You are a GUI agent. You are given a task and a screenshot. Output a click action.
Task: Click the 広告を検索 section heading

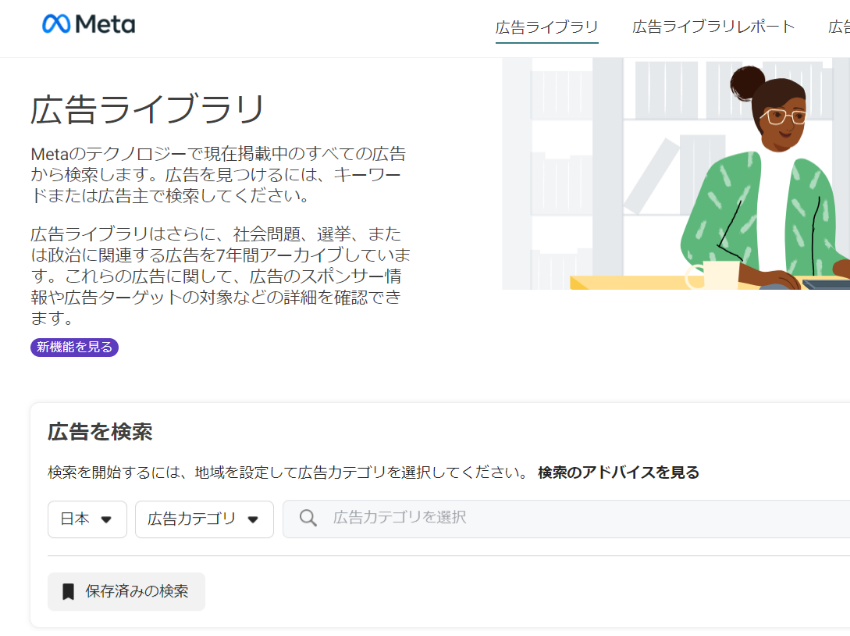point(100,432)
